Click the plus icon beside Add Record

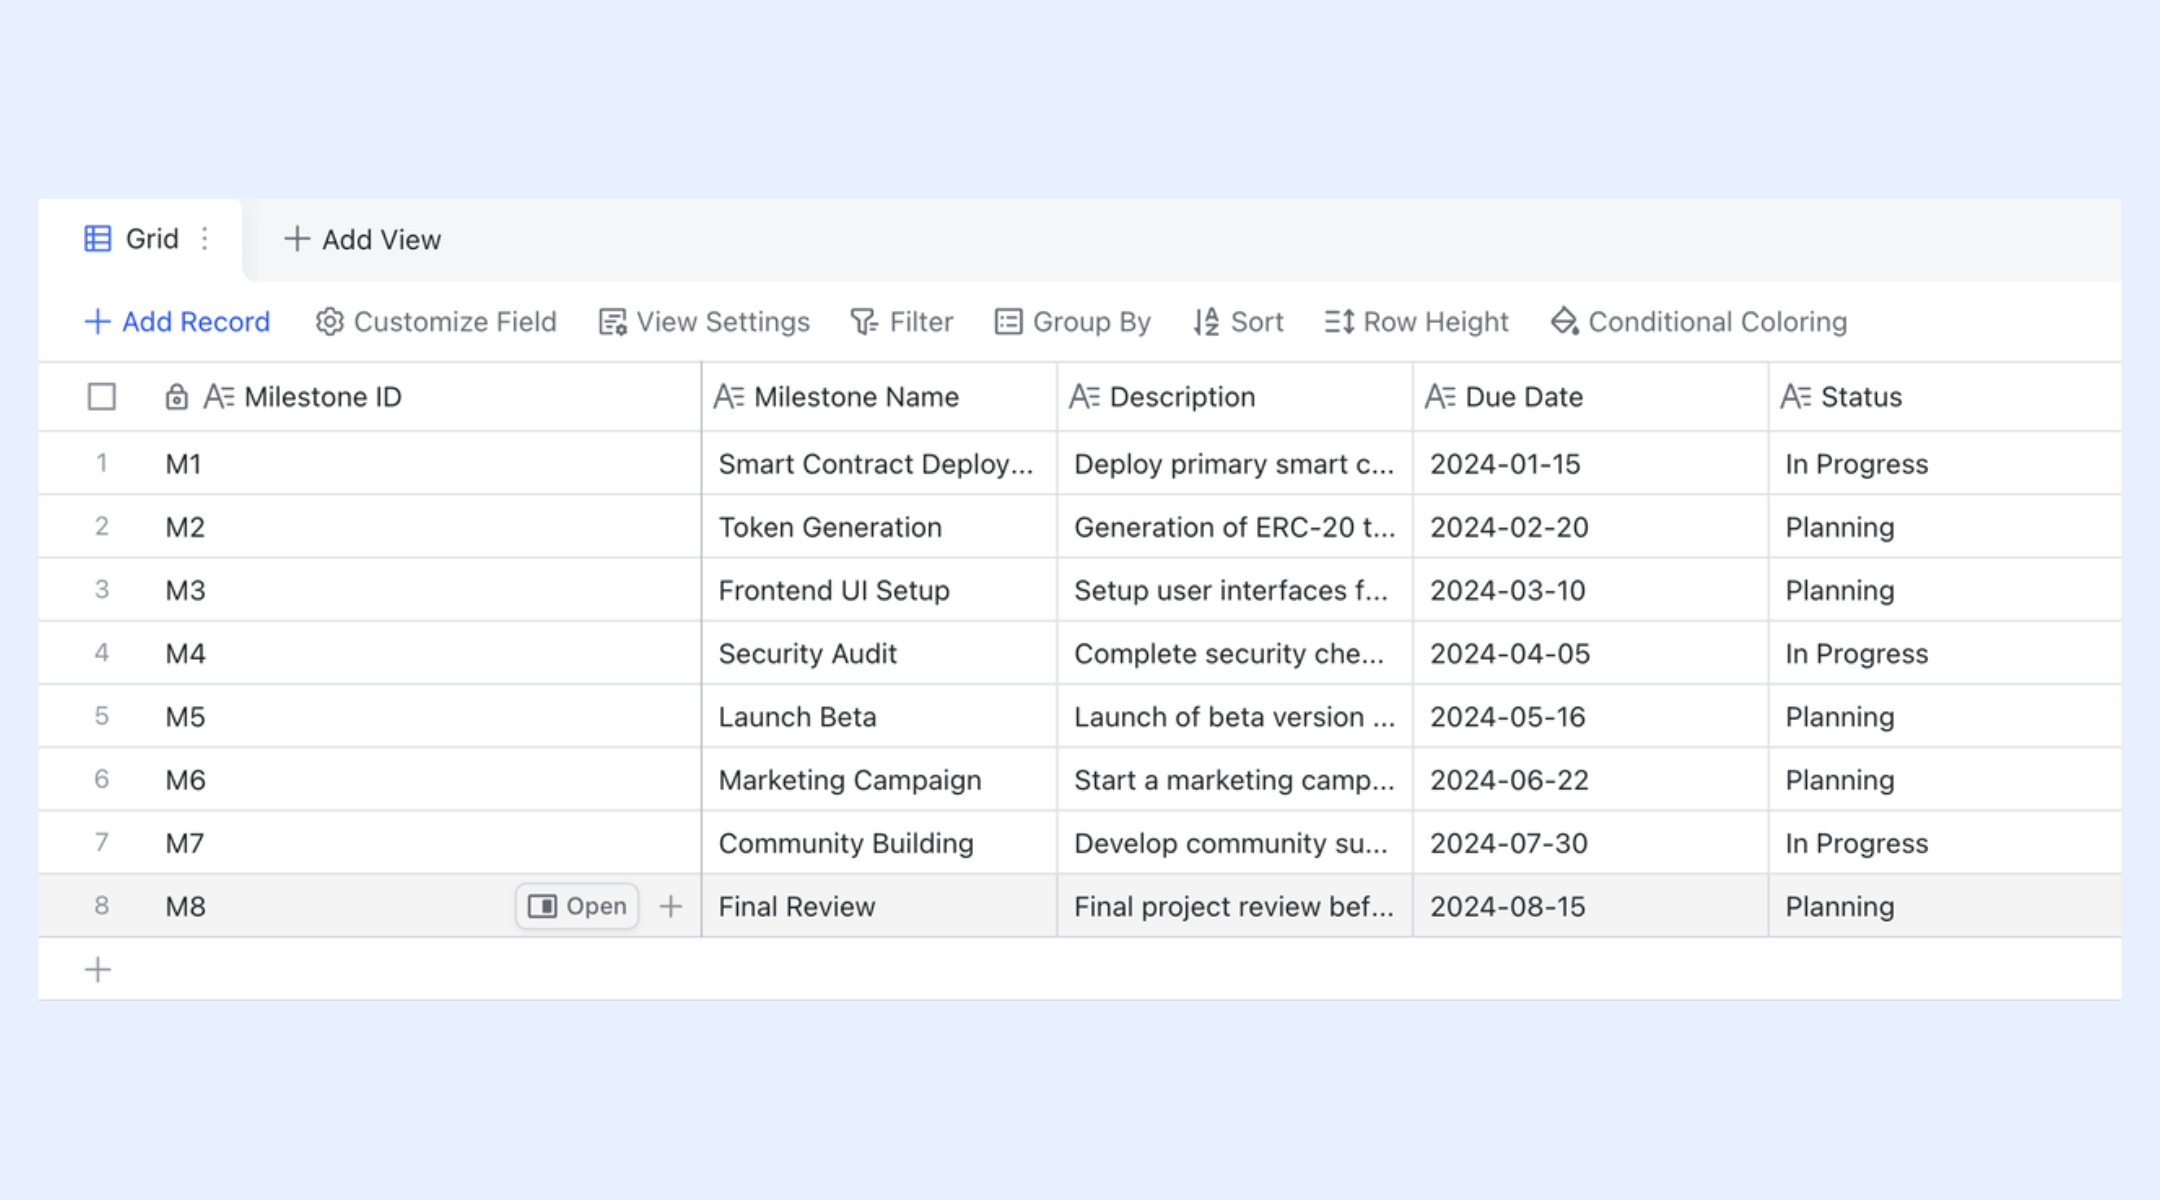tap(97, 322)
